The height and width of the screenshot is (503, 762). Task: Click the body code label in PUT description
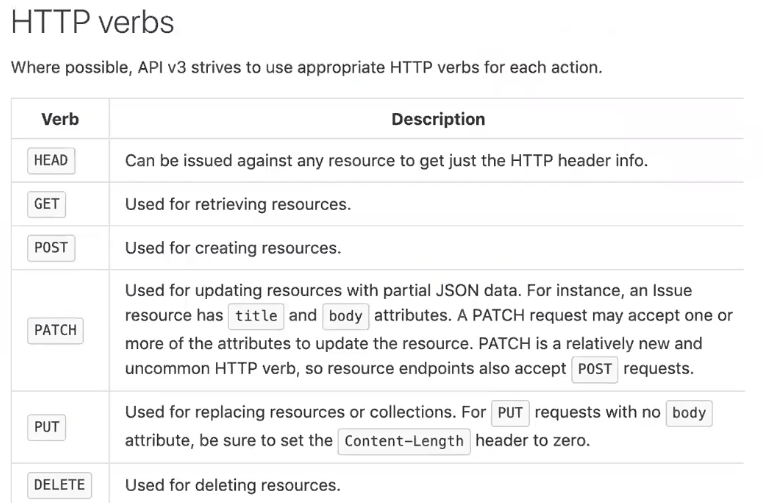click(688, 413)
